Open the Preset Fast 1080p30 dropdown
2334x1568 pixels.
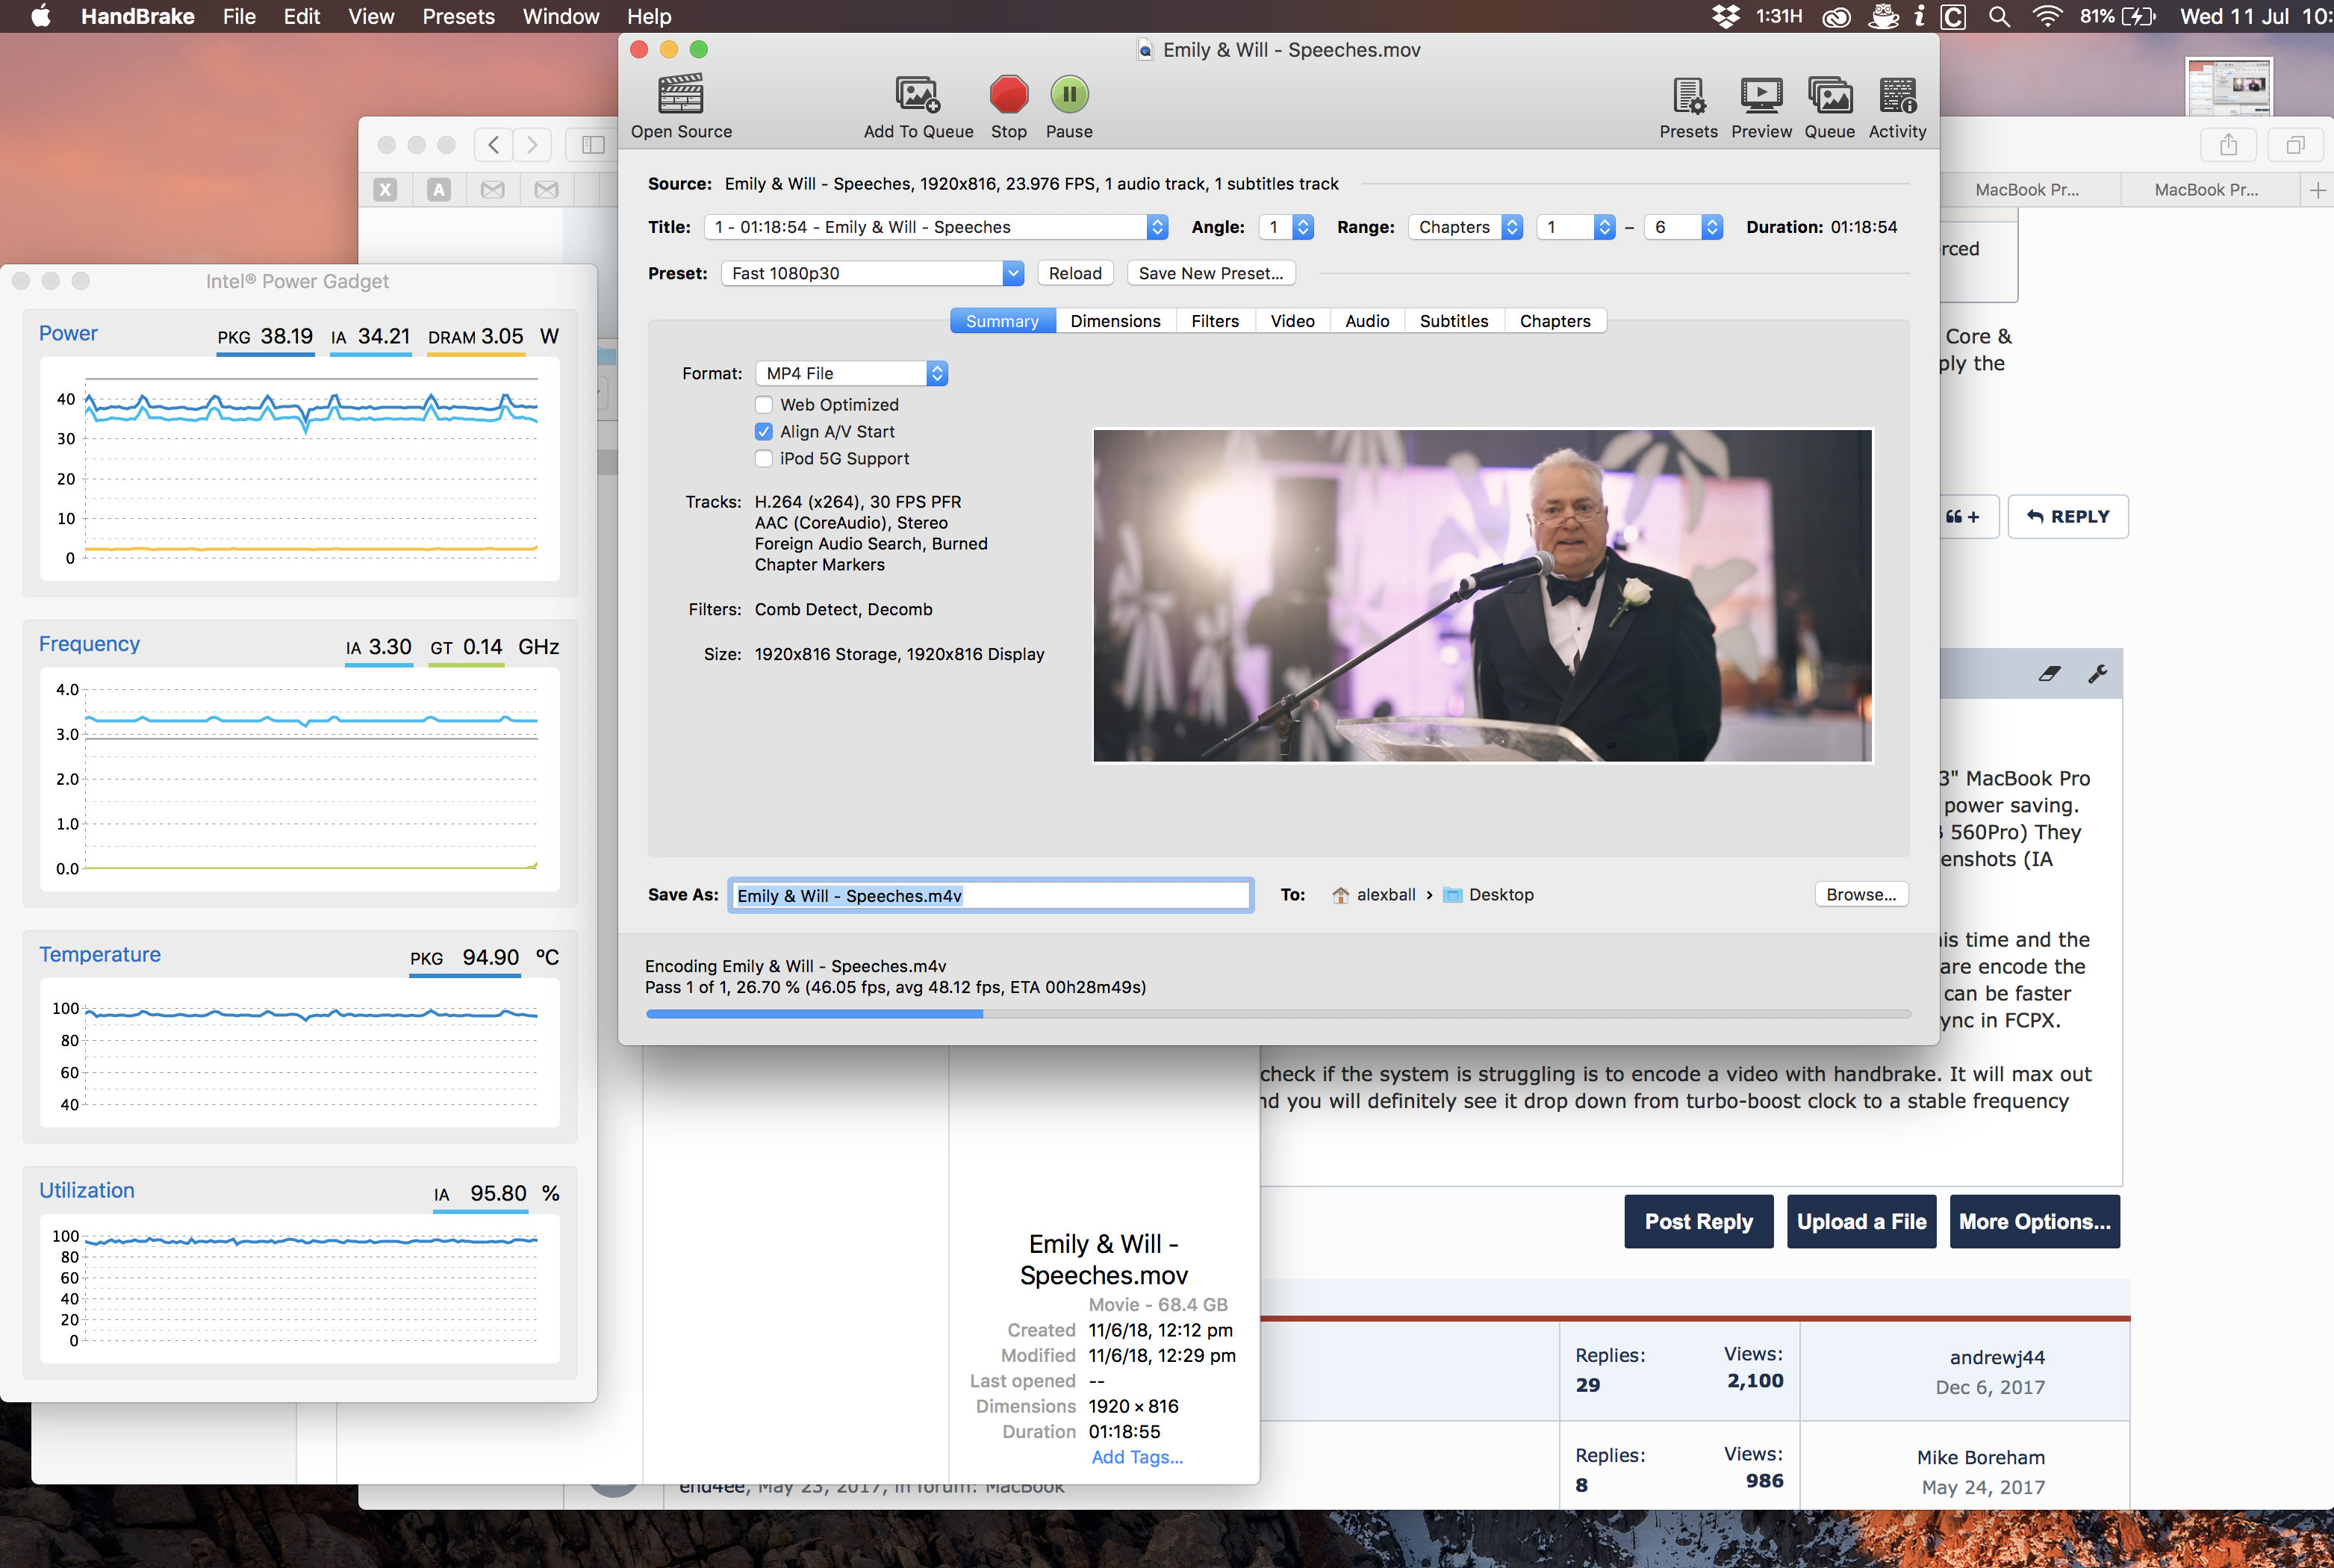click(x=872, y=273)
